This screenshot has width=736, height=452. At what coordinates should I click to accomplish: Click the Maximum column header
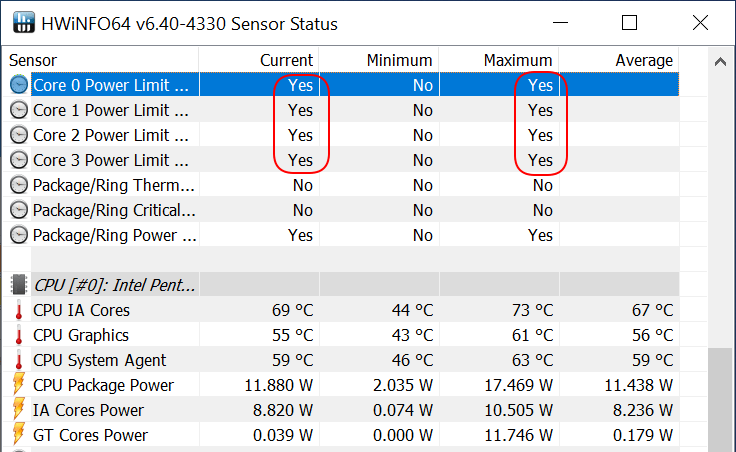click(499, 60)
